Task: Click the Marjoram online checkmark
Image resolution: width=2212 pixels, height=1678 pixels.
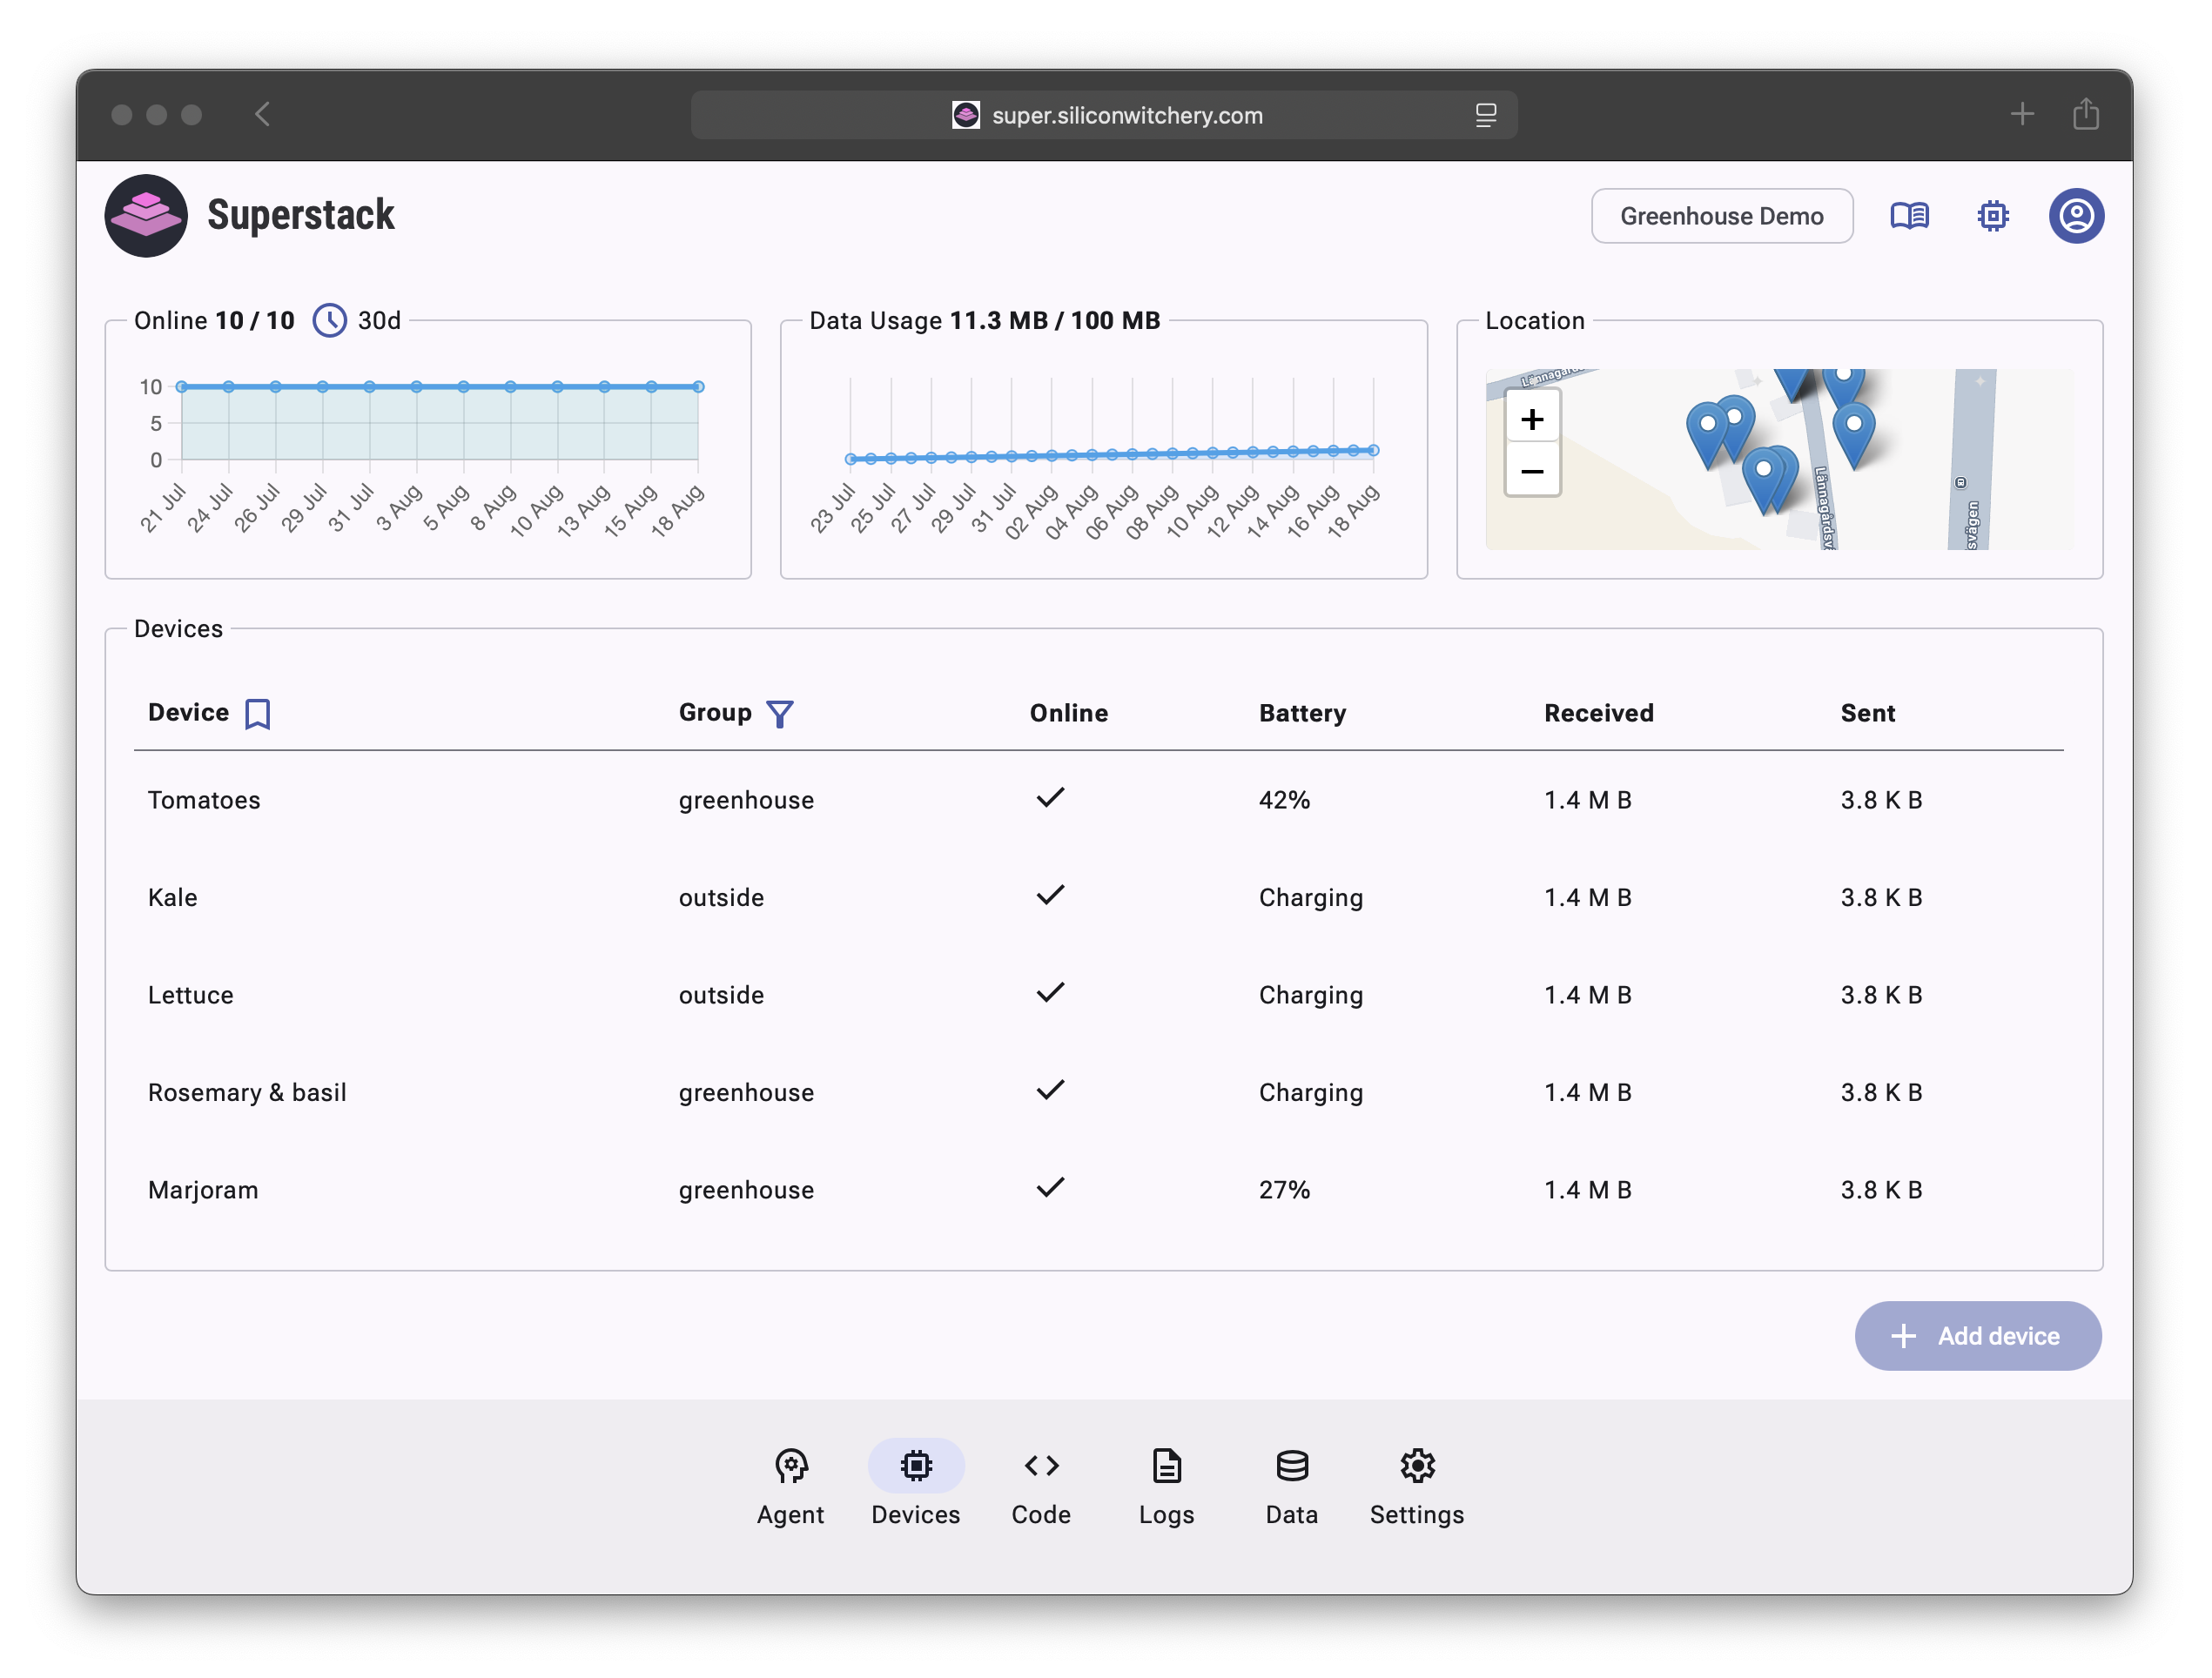Action: pos(1050,1187)
